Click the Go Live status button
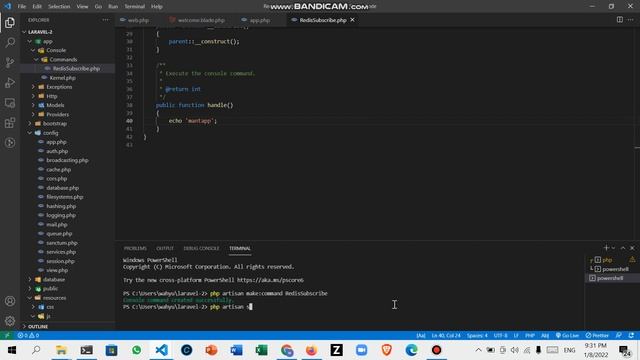This screenshot has width=640, height=360. point(567,335)
